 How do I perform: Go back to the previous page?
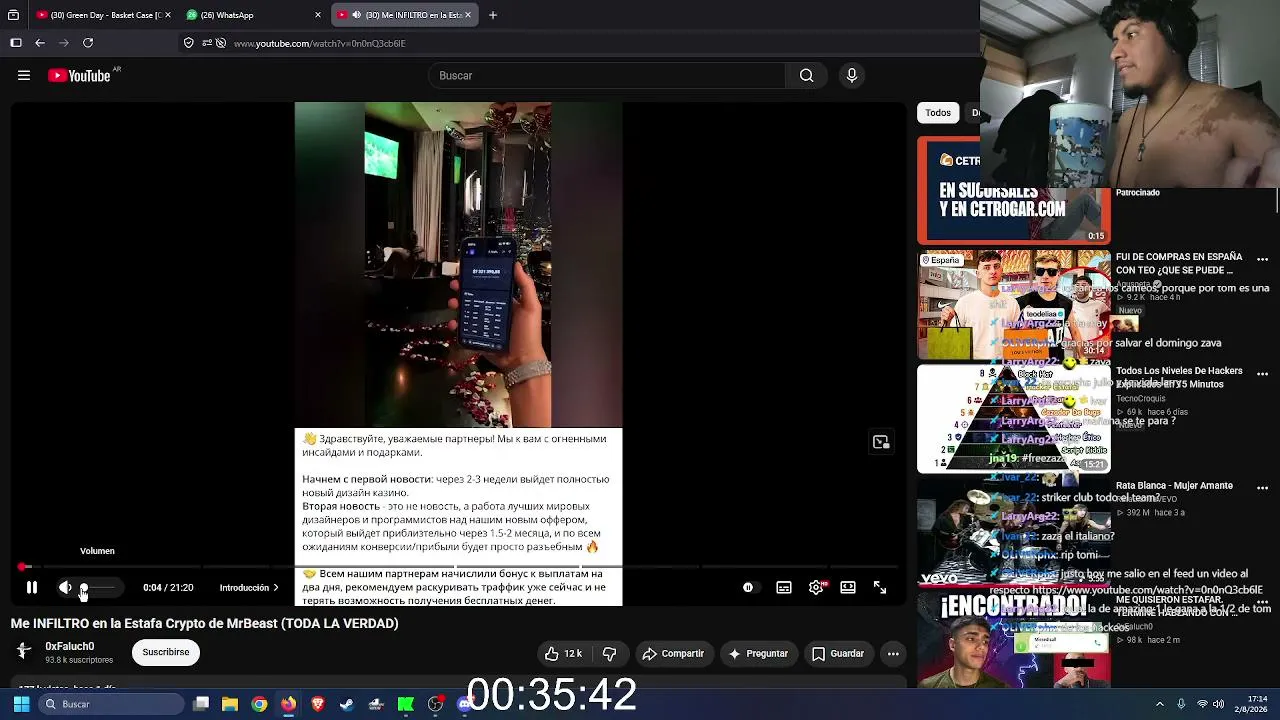[40, 43]
